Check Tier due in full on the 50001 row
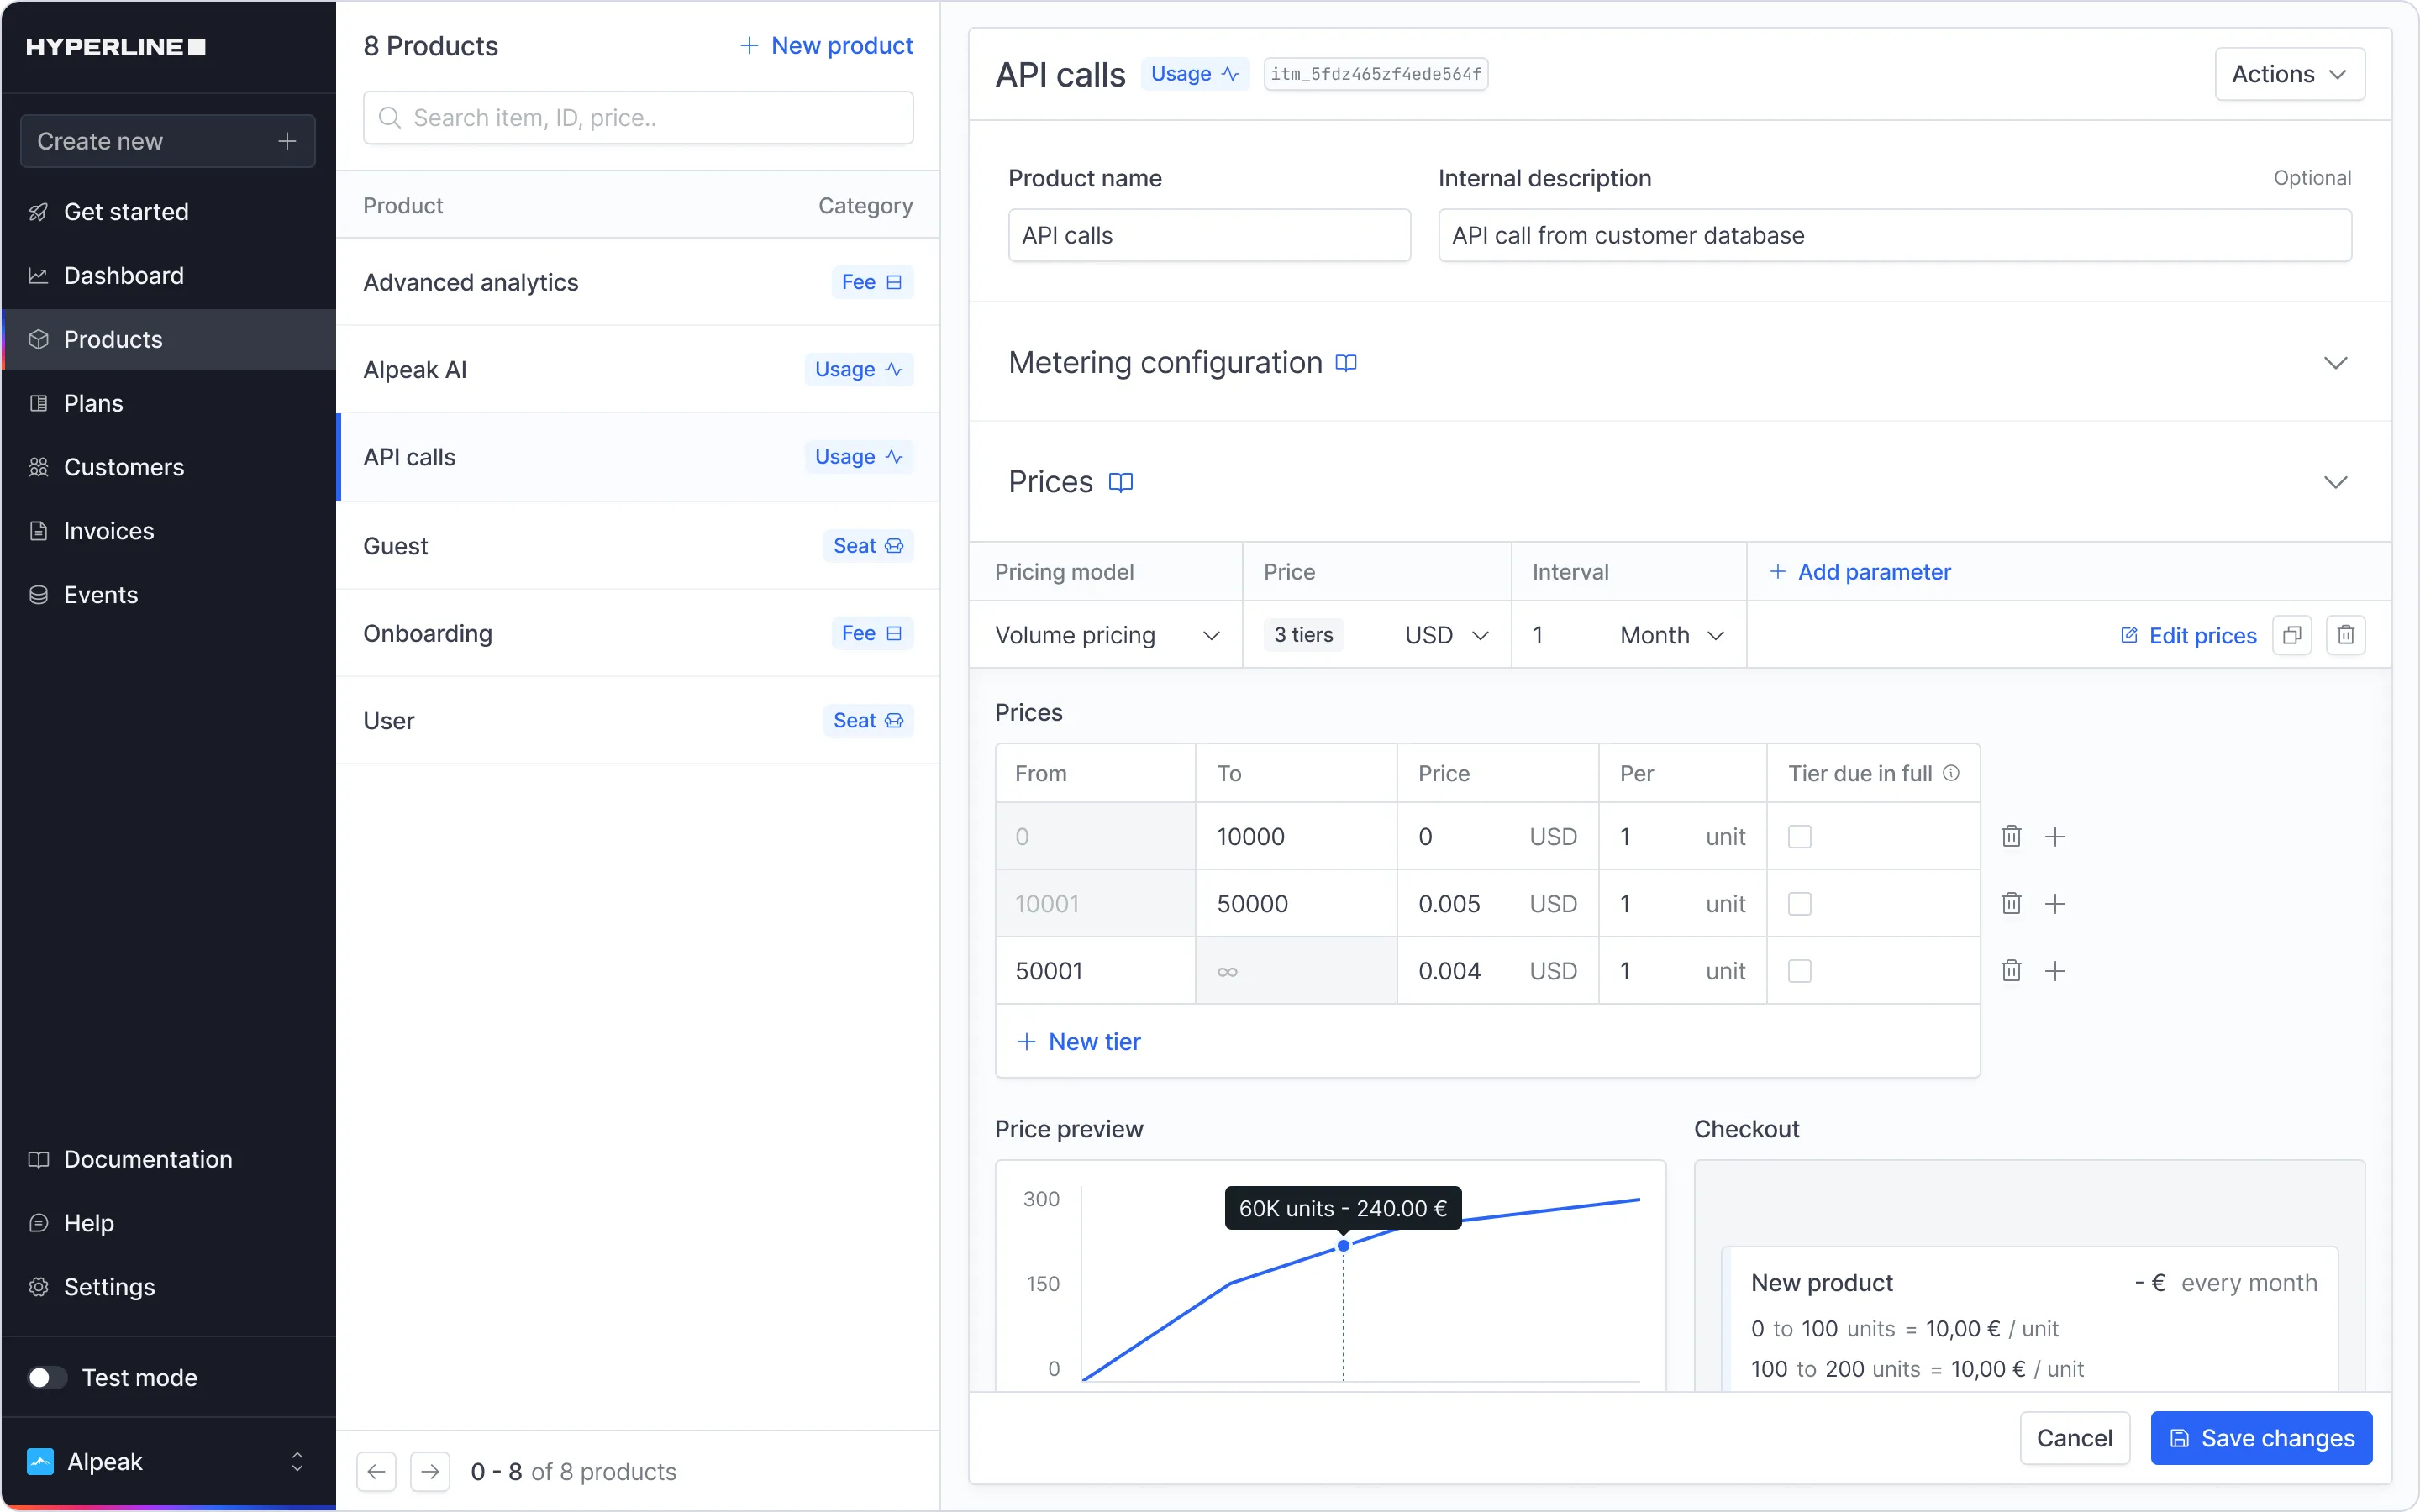This screenshot has height=1512, width=2420. coord(1800,970)
